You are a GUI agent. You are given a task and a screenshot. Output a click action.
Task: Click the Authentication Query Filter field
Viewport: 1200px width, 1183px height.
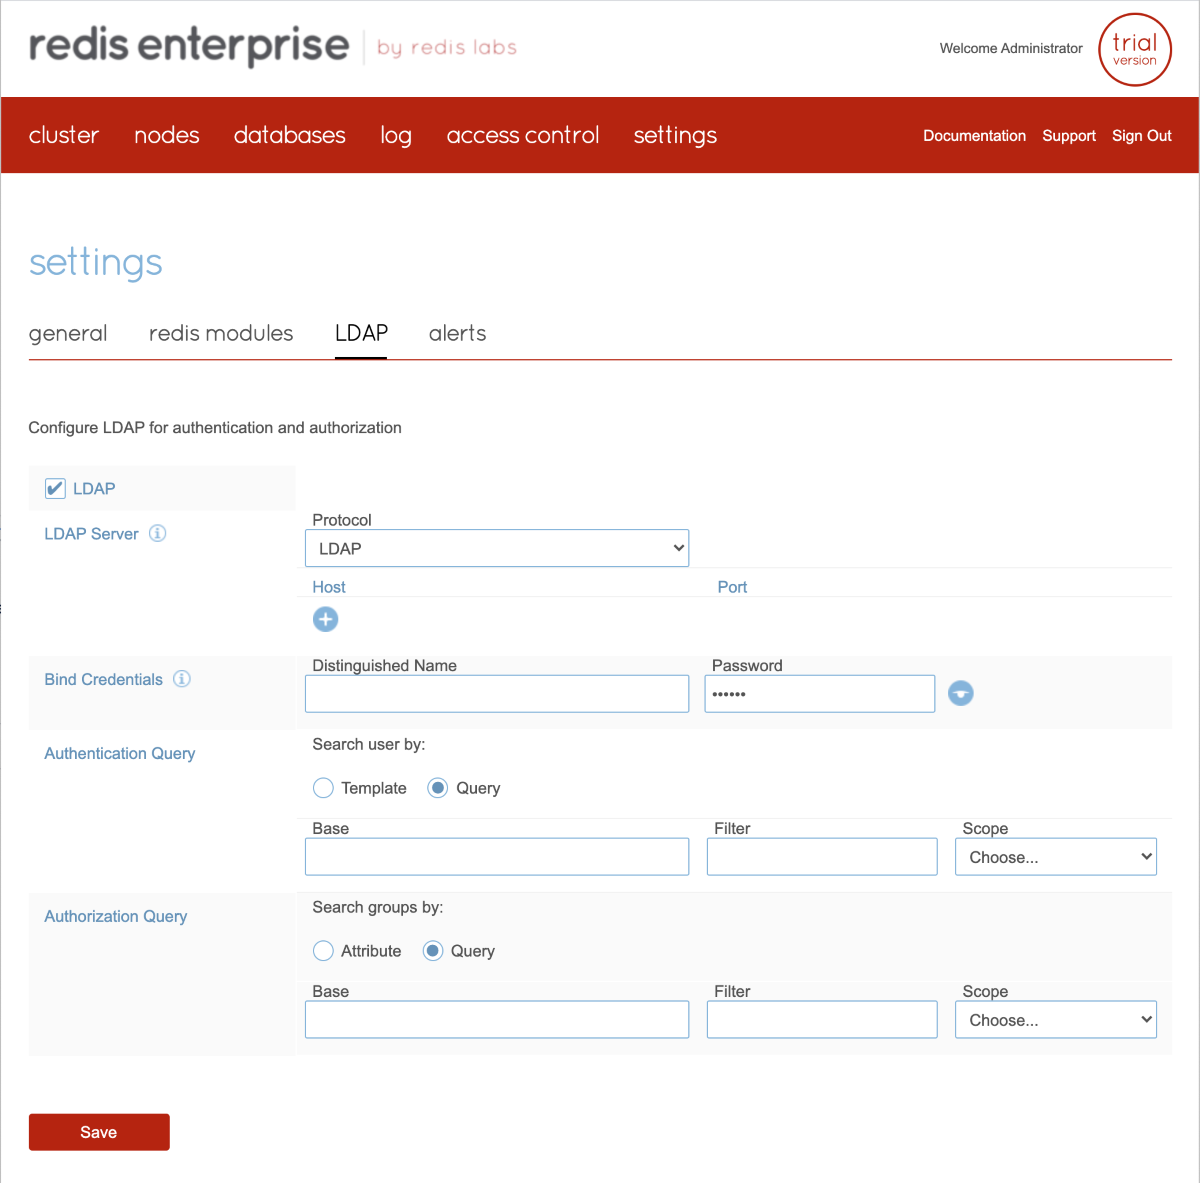point(822,857)
